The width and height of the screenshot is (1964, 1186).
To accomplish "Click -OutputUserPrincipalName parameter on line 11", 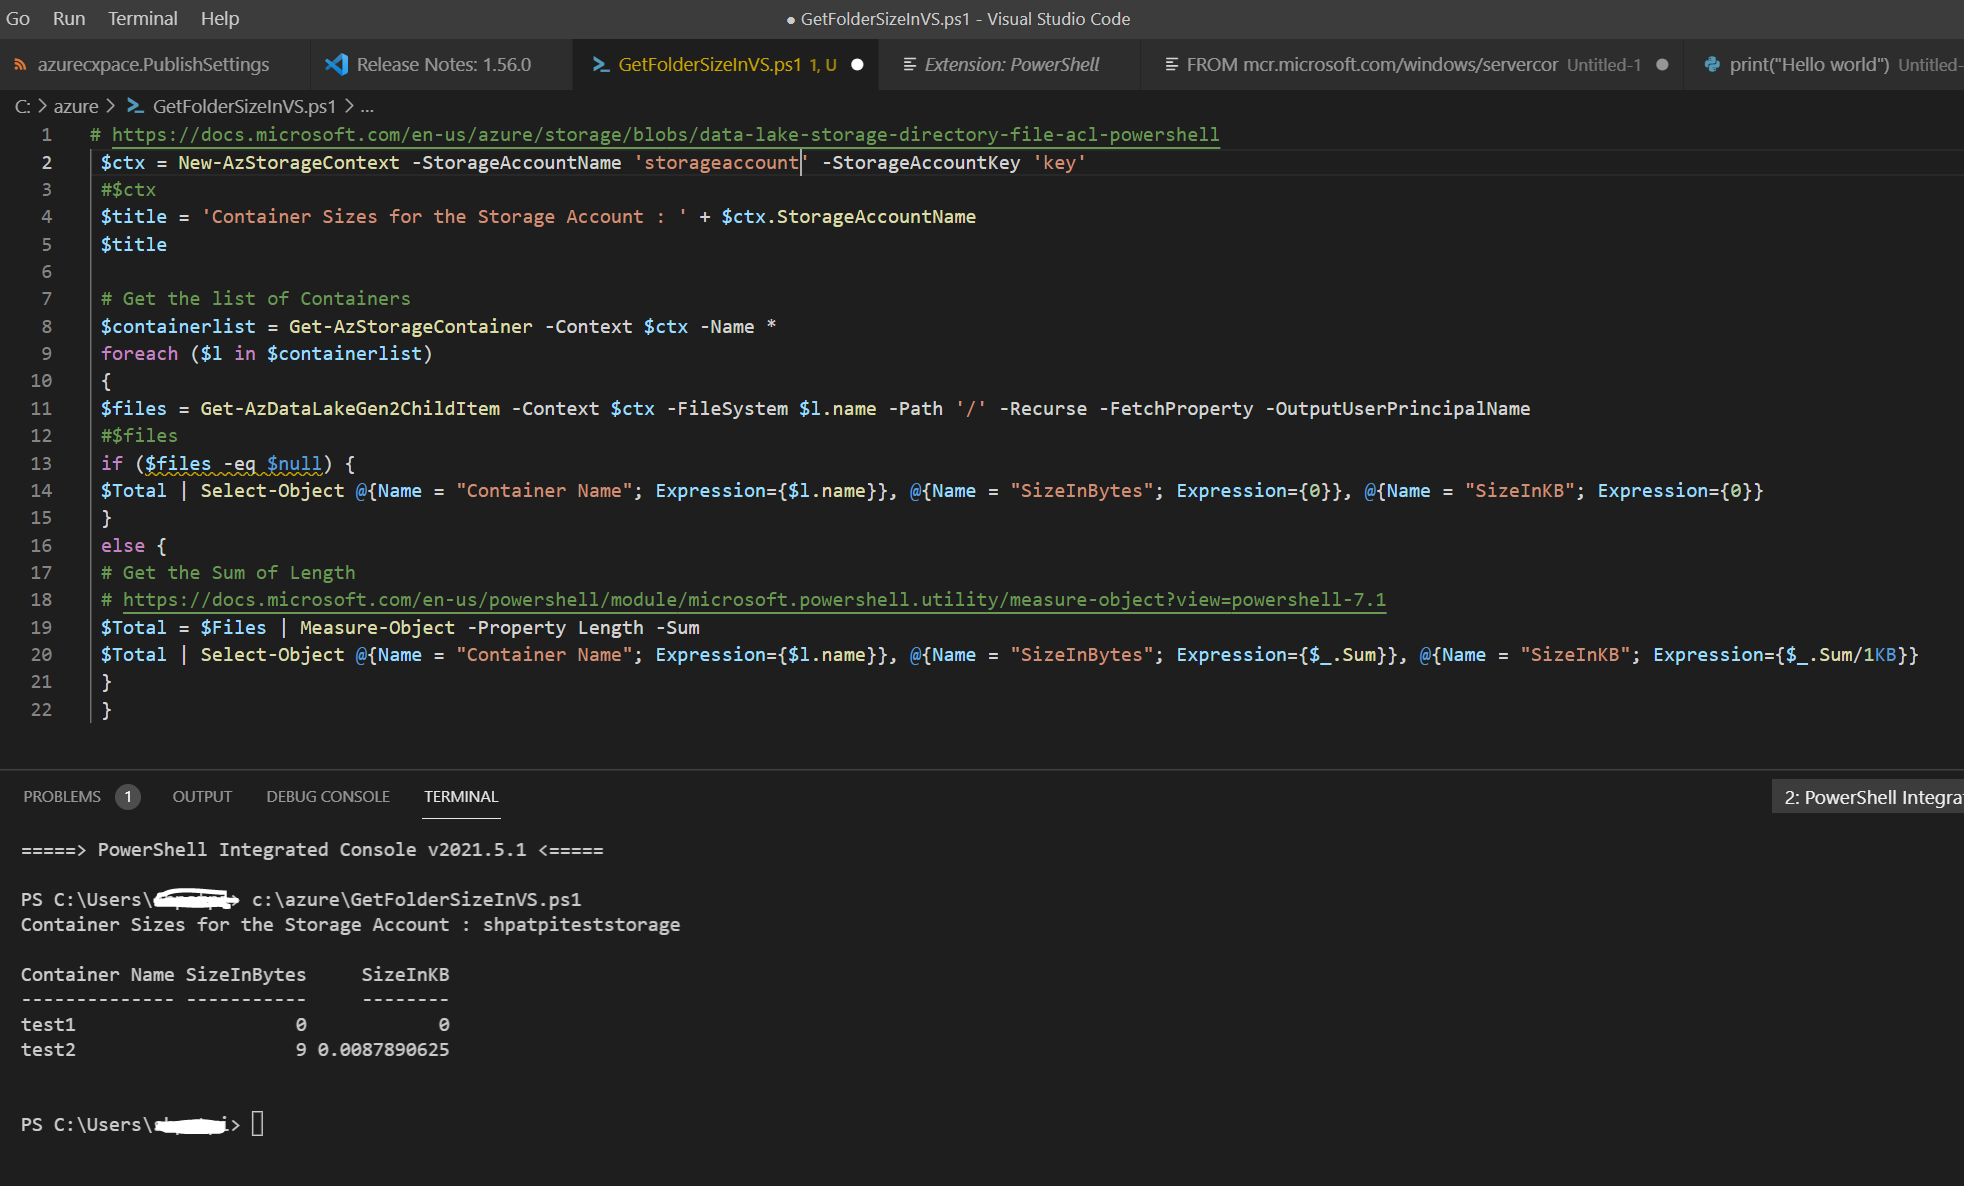I will click(x=1398, y=408).
